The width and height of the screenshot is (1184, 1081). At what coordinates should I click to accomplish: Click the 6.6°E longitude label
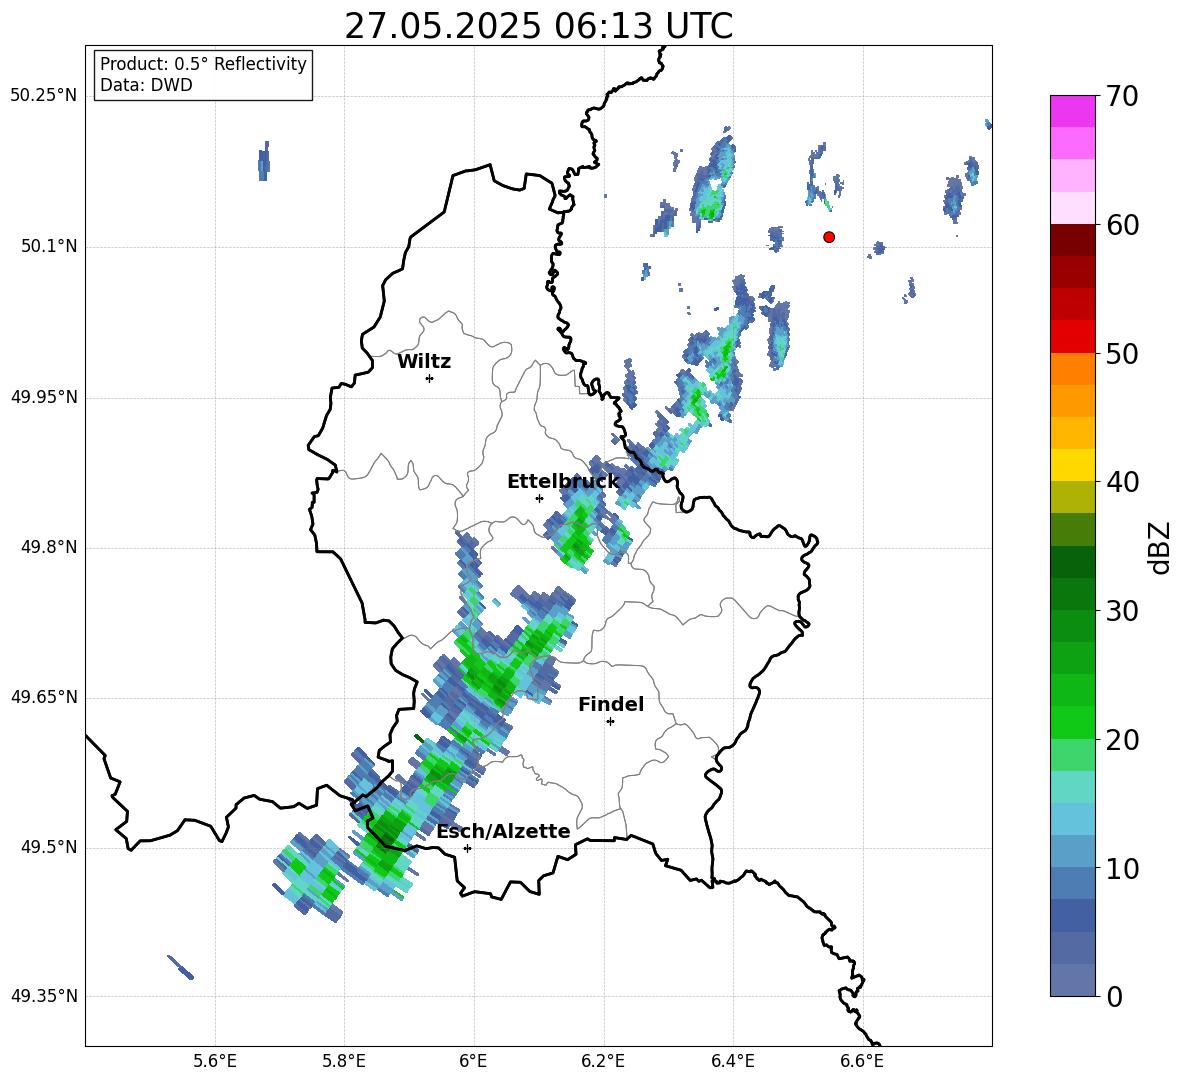[862, 1061]
